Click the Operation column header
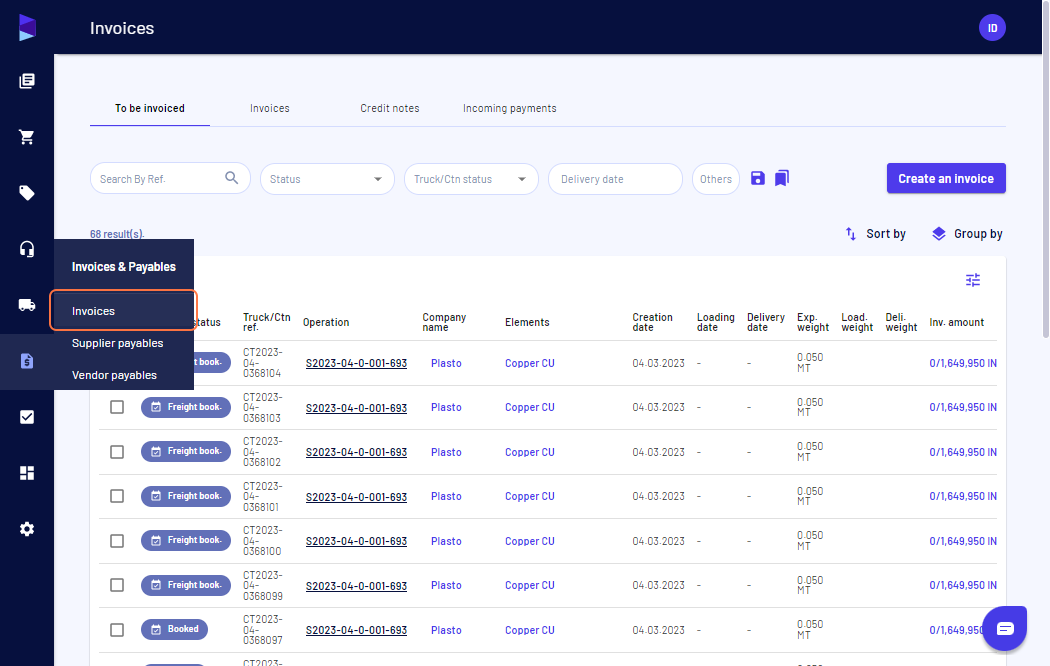 click(x=326, y=322)
